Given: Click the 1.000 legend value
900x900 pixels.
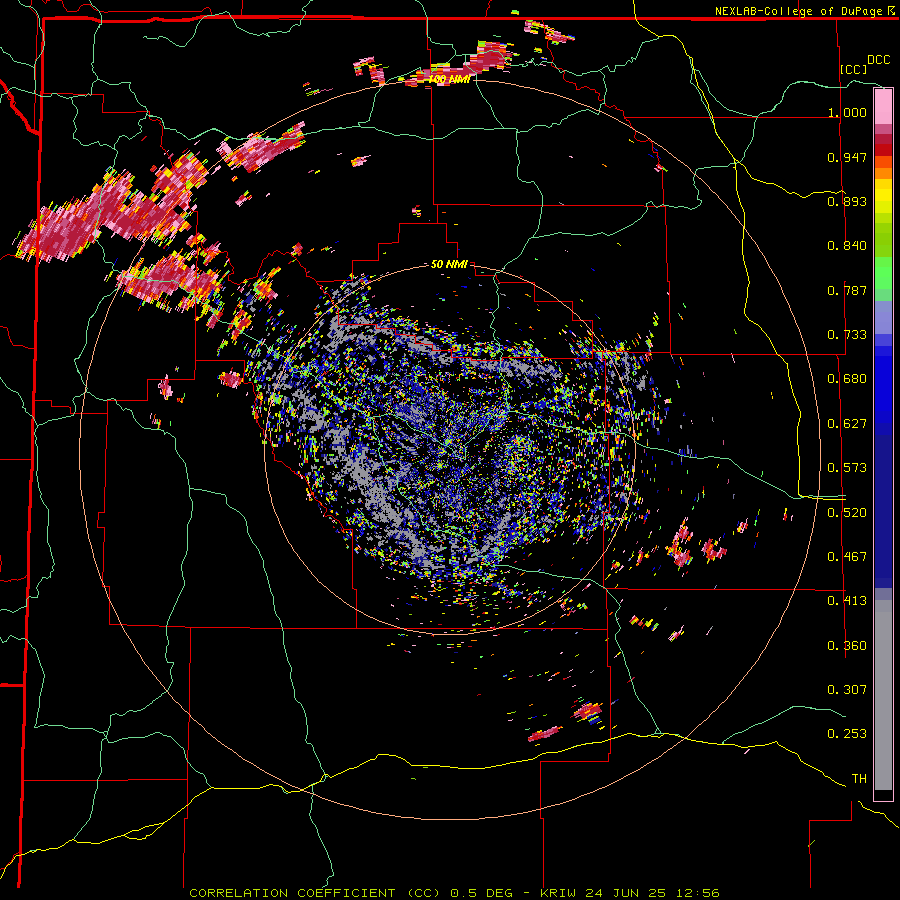Looking at the screenshot, I should pos(847,112).
